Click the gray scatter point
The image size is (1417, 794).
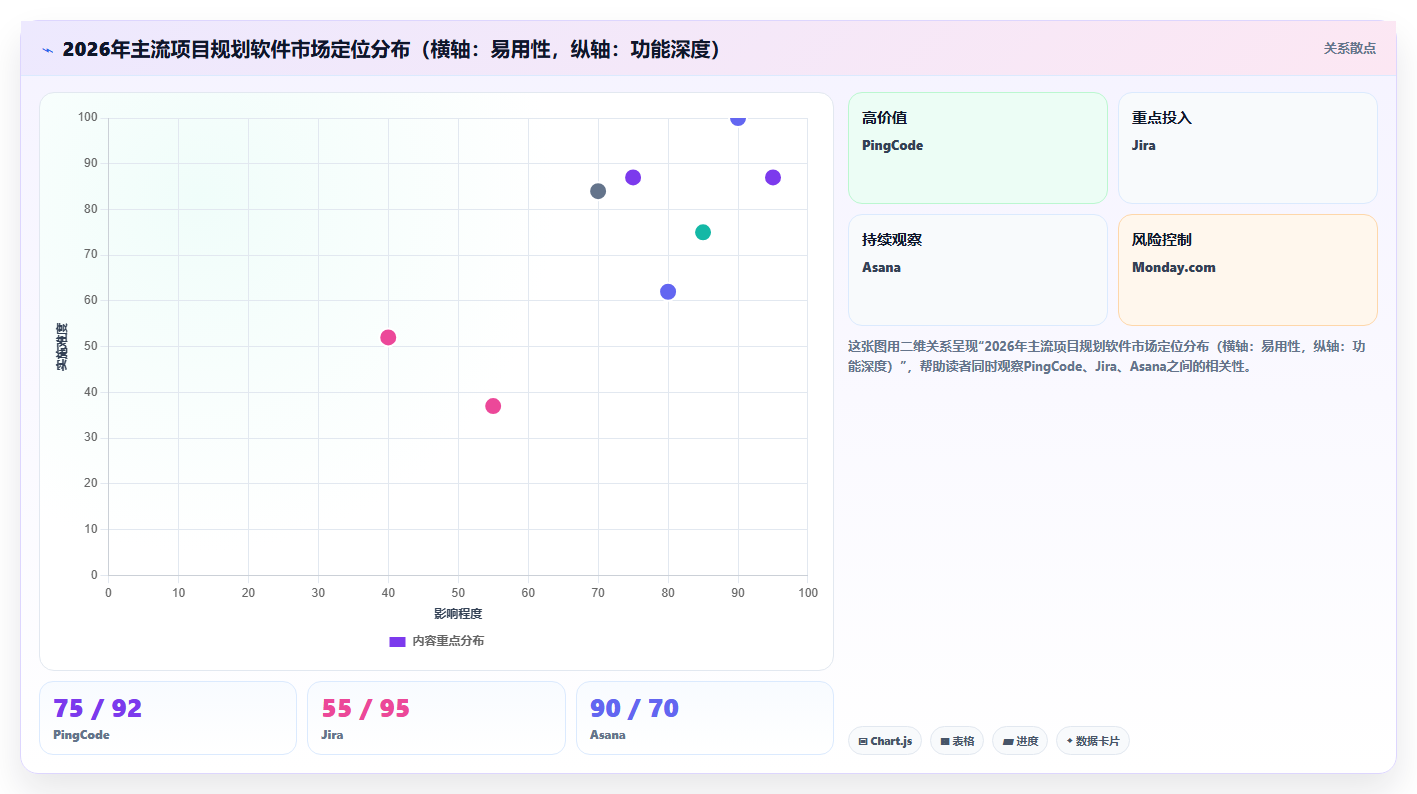click(598, 191)
